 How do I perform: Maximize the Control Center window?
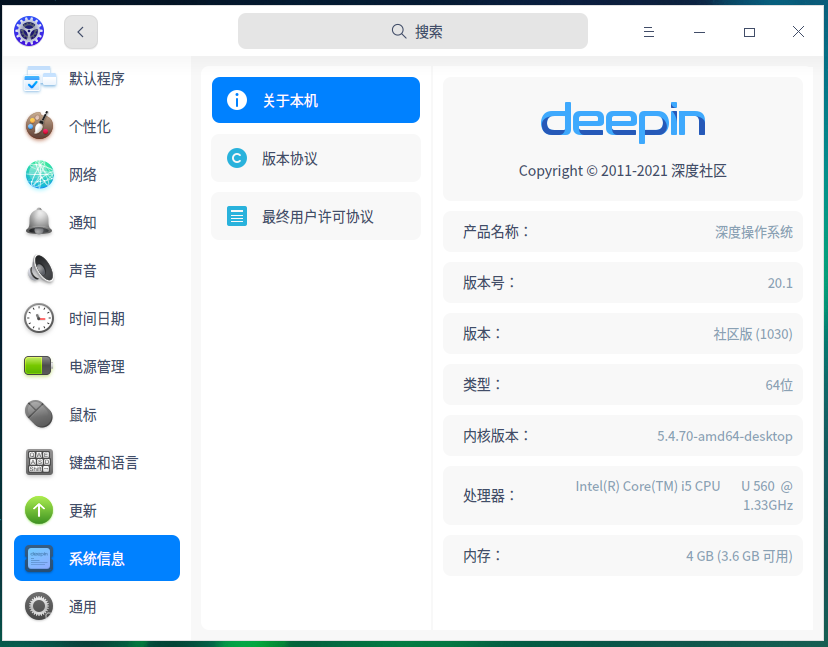pos(749,32)
